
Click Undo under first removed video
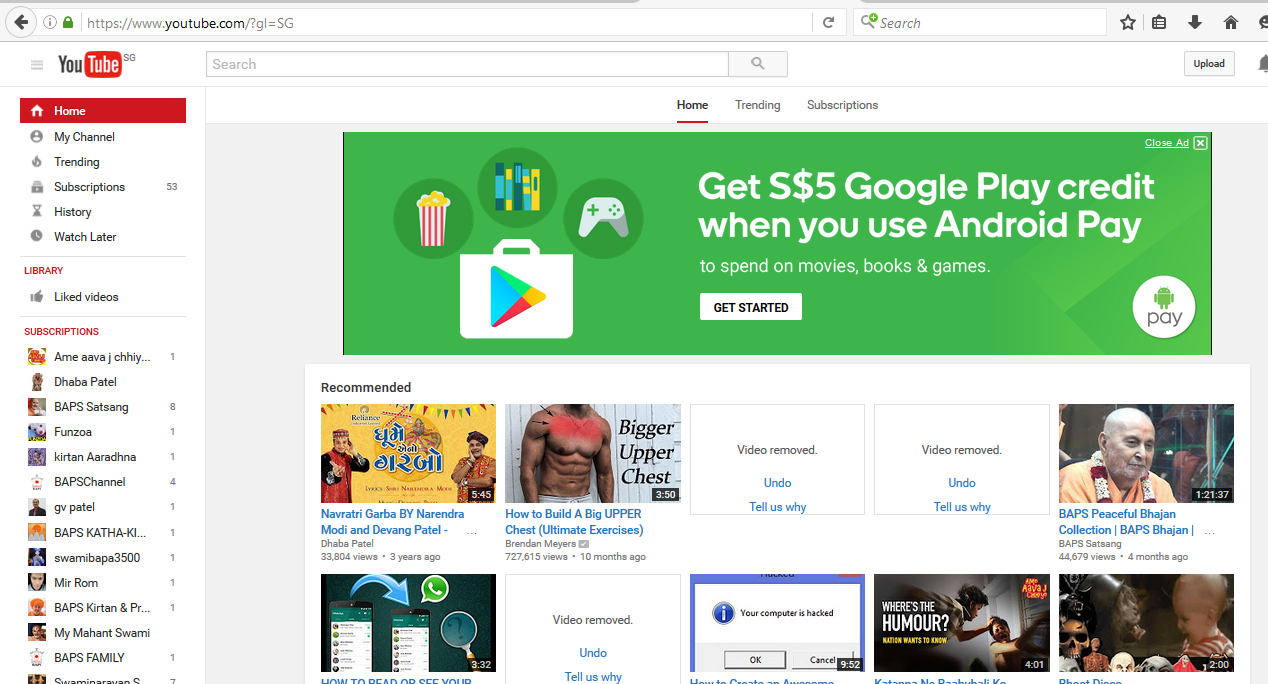pos(777,483)
